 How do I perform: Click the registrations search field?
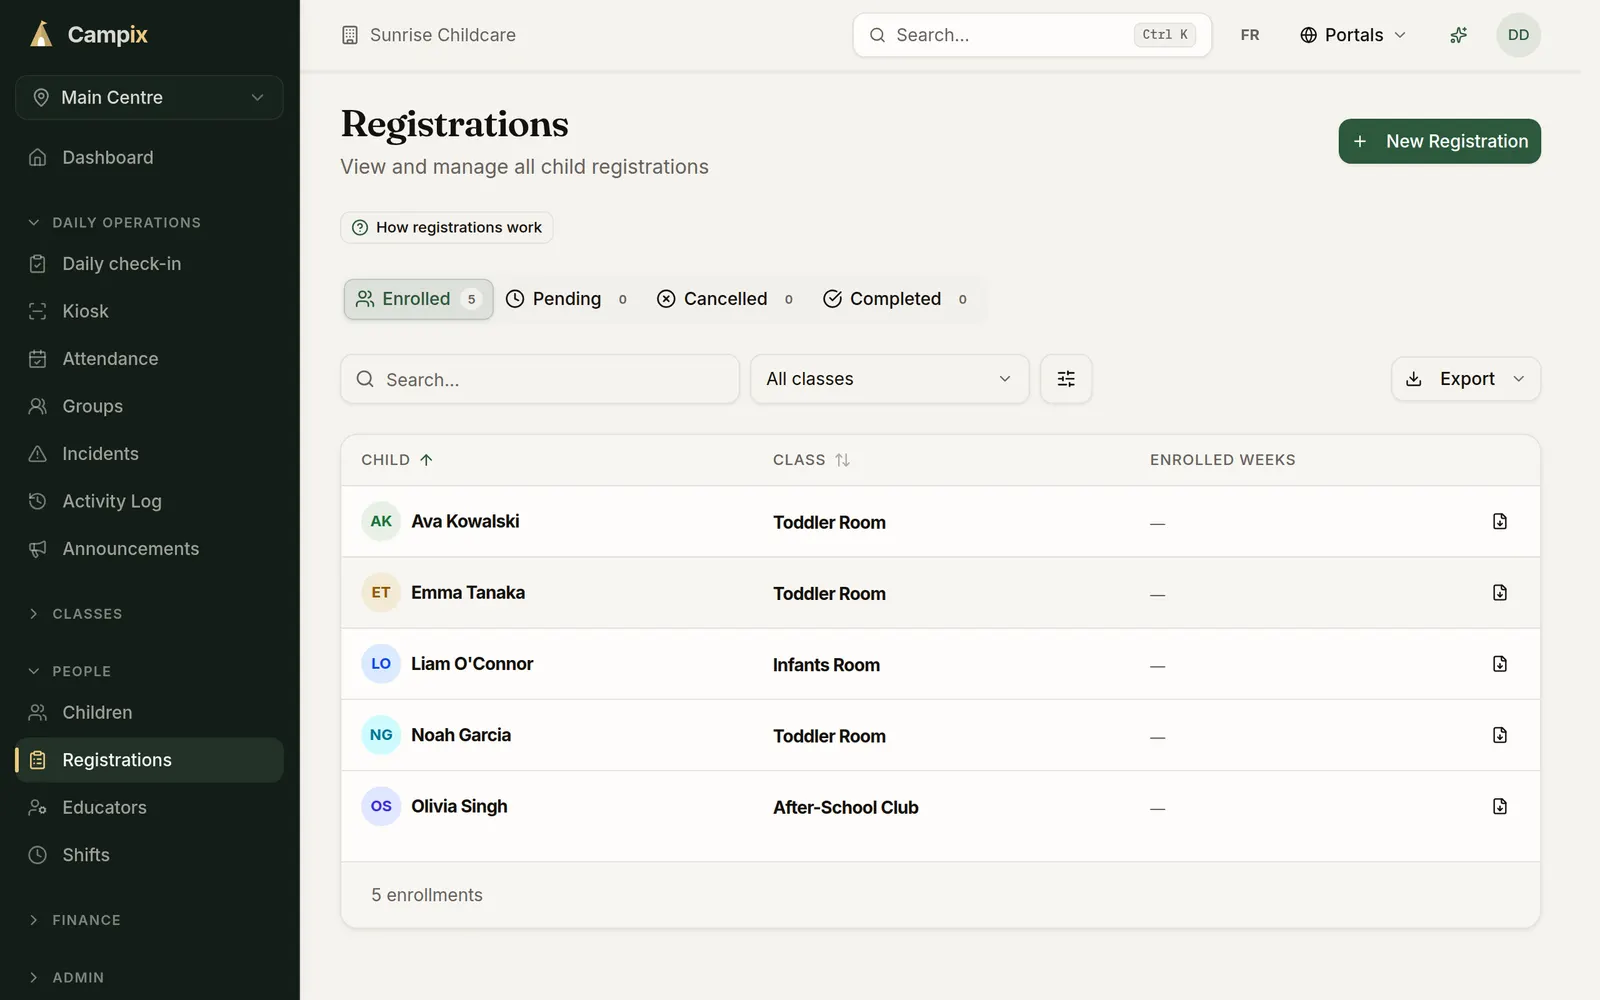click(540, 379)
